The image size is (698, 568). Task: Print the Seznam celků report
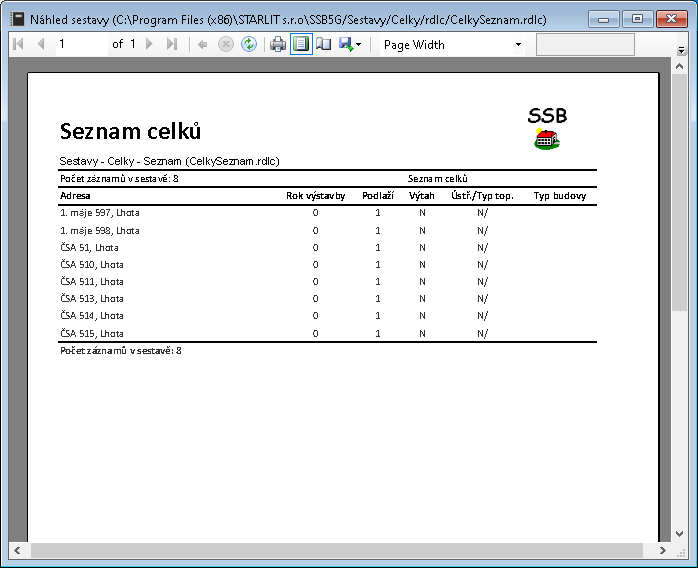[278, 44]
